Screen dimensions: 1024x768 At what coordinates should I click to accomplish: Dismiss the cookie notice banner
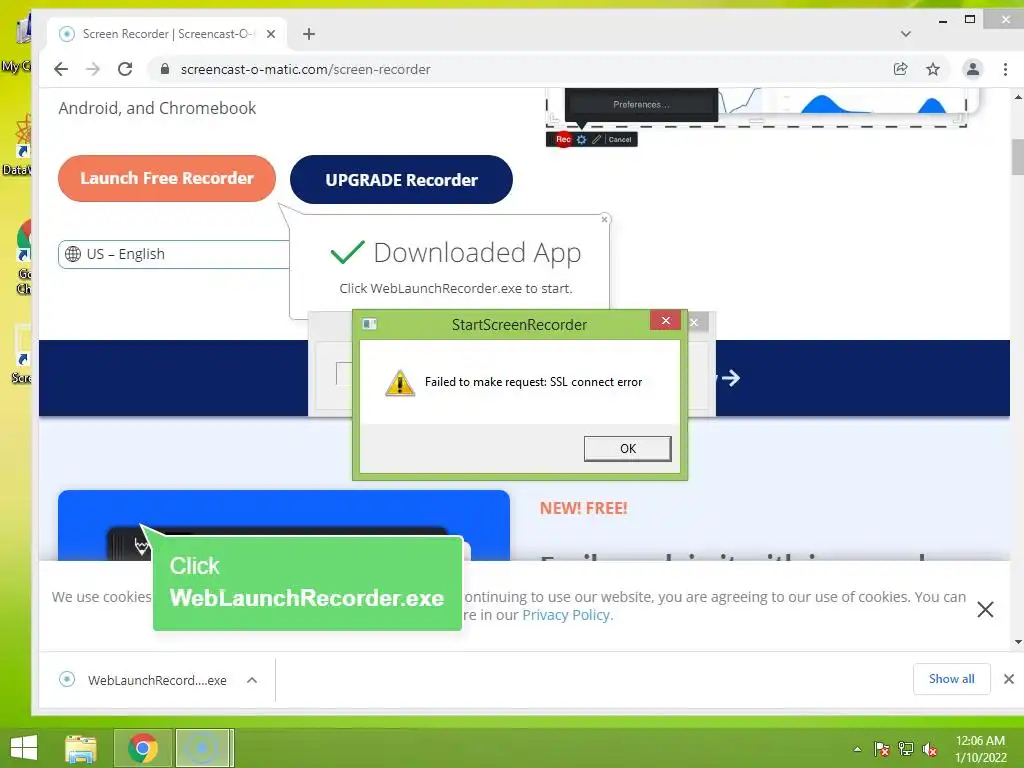(x=985, y=609)
